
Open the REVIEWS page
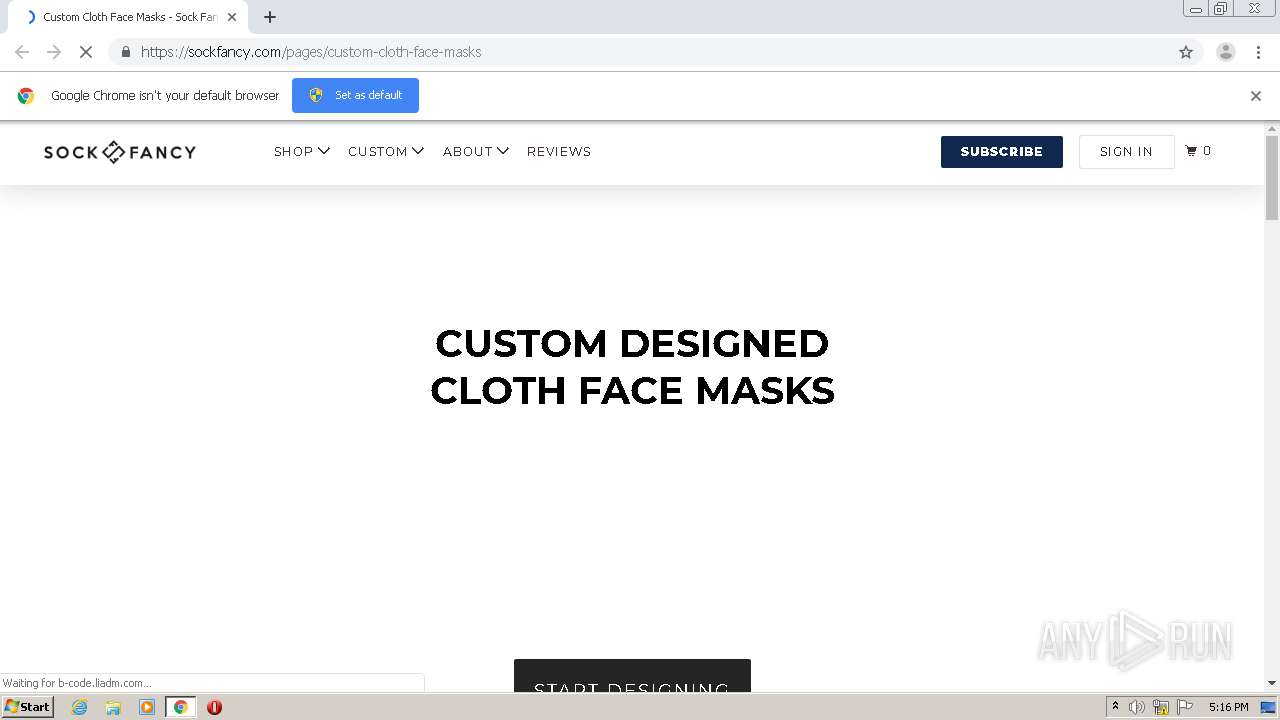coord(559,152)
